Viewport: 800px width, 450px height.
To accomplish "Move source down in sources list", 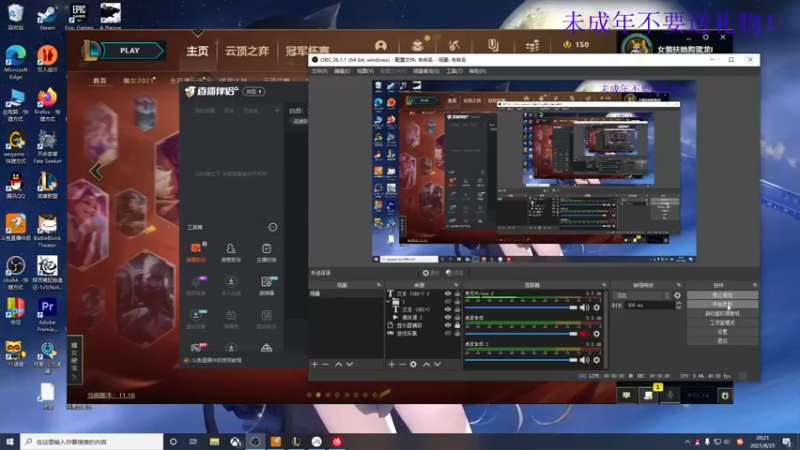I will tap(437, 364).
